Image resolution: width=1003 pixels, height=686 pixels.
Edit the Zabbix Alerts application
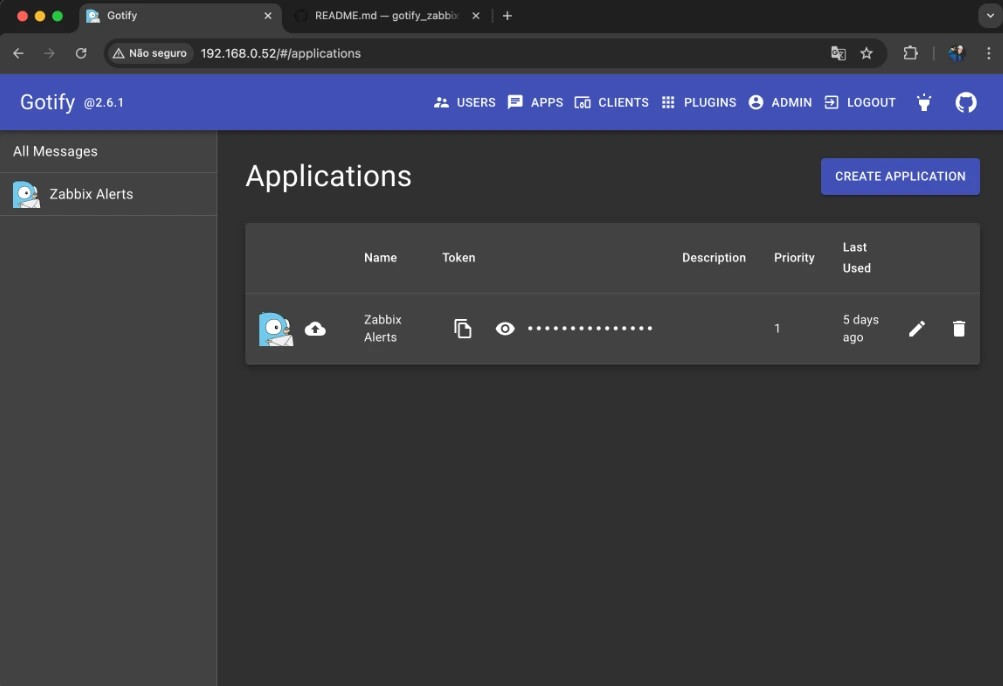click(917, 328)
